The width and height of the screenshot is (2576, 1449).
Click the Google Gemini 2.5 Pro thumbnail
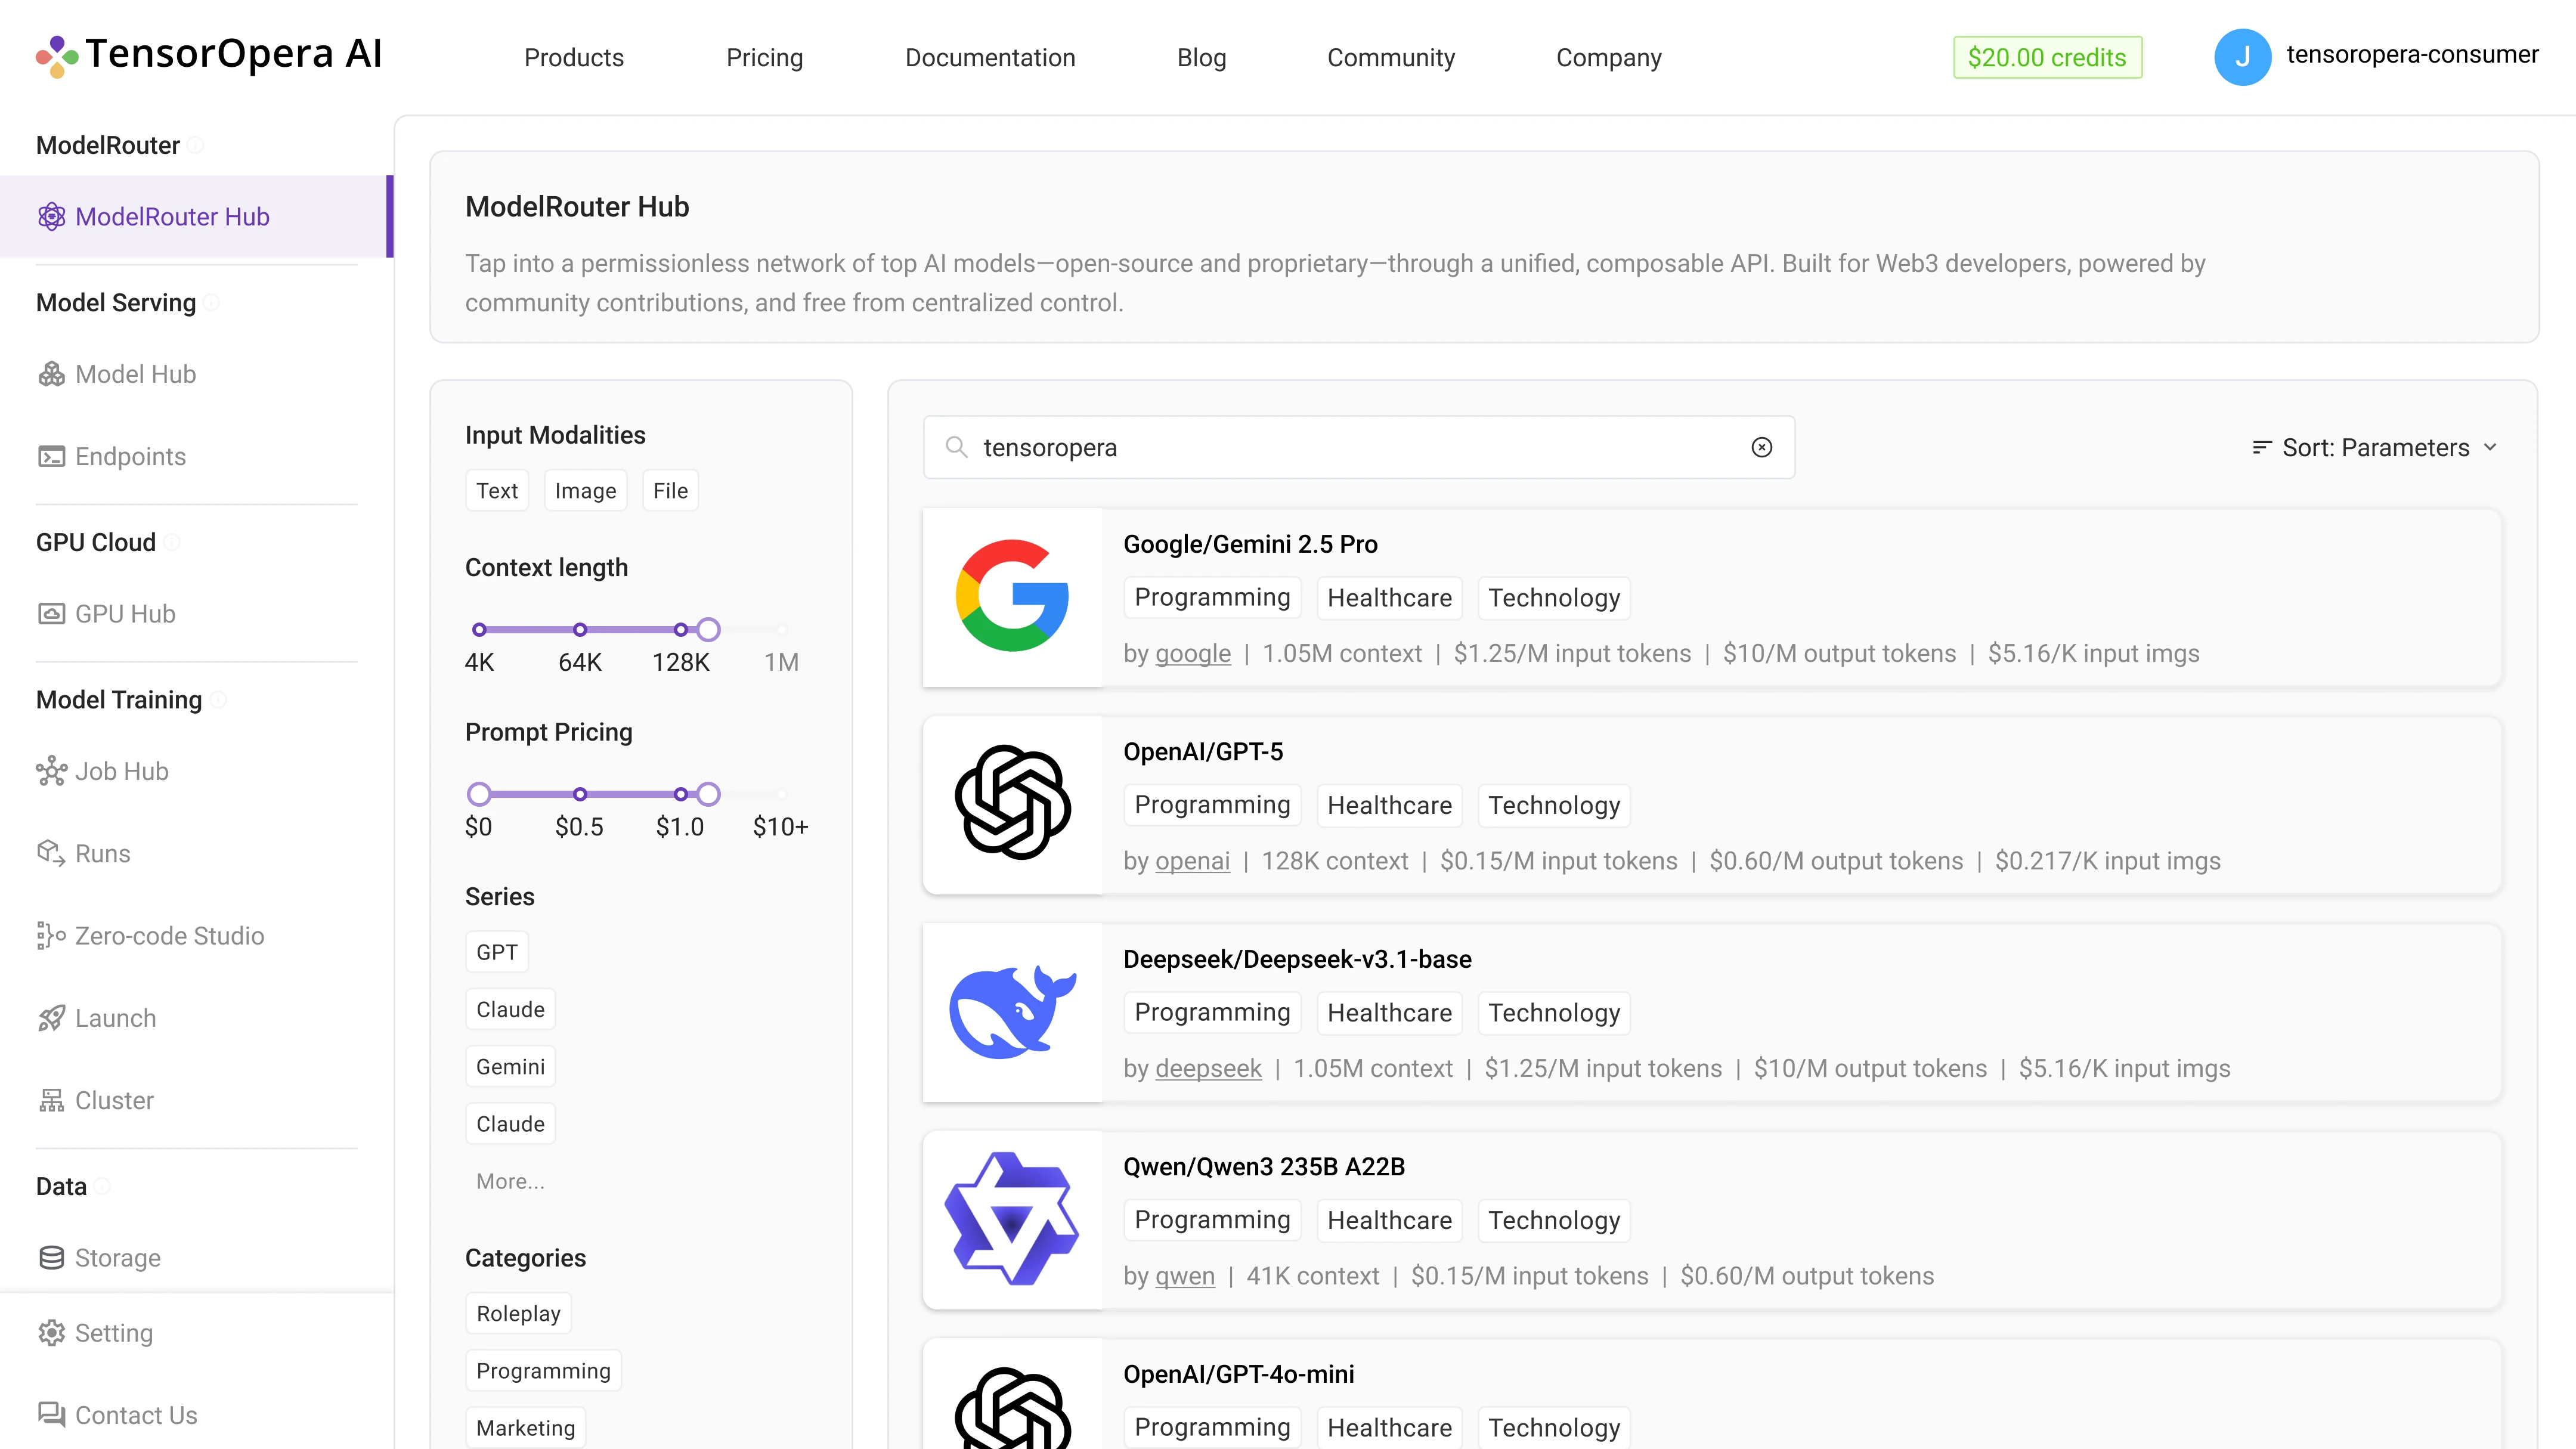(1012, 597)
